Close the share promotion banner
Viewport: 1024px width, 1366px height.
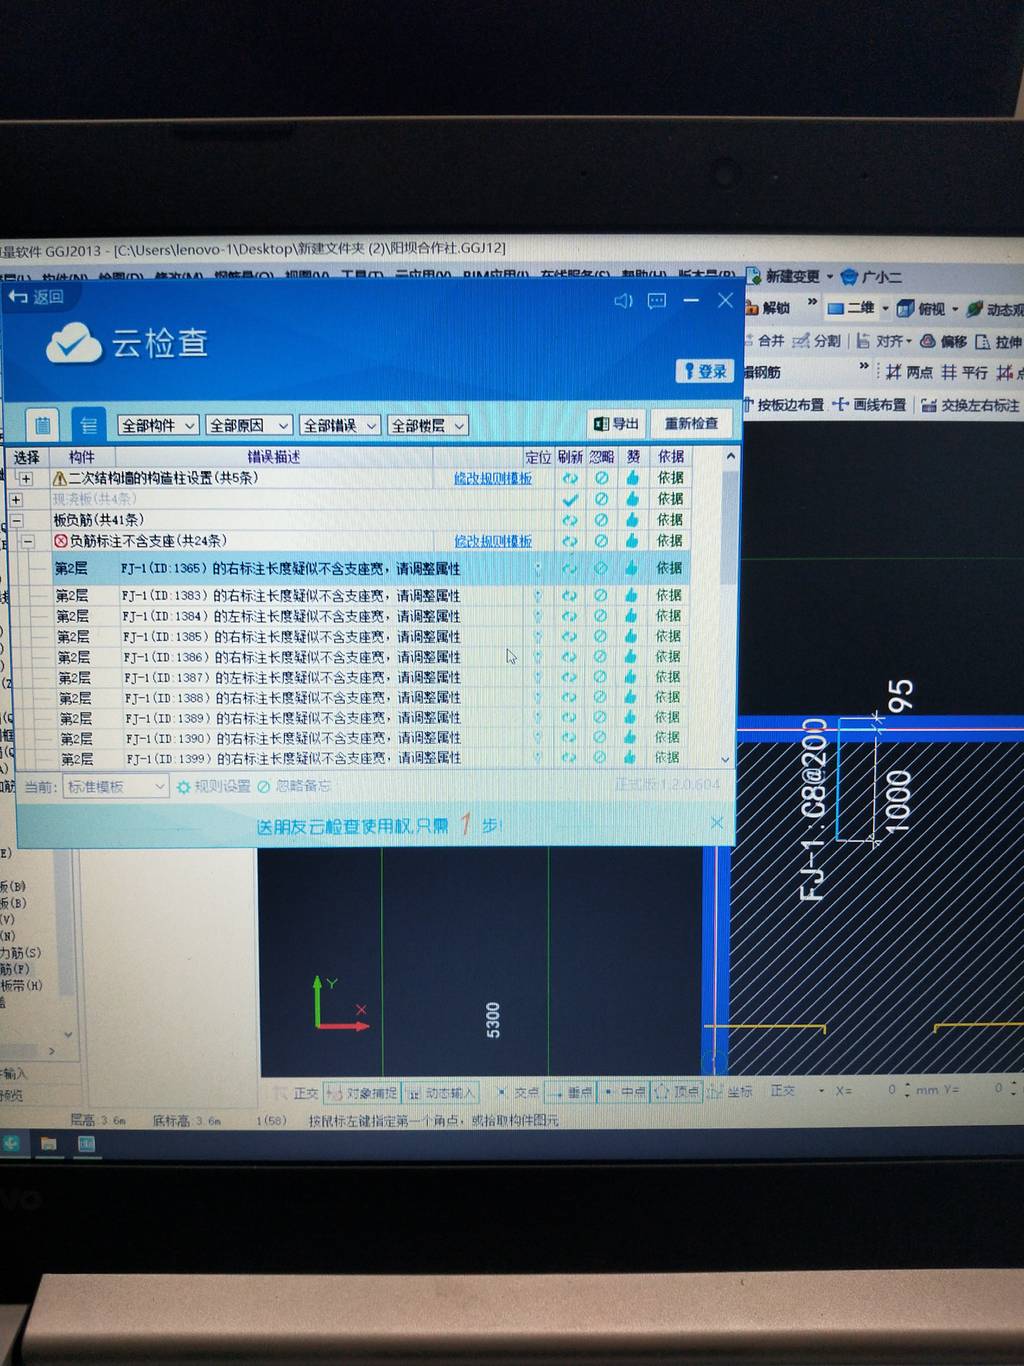[x=716, y=822]
